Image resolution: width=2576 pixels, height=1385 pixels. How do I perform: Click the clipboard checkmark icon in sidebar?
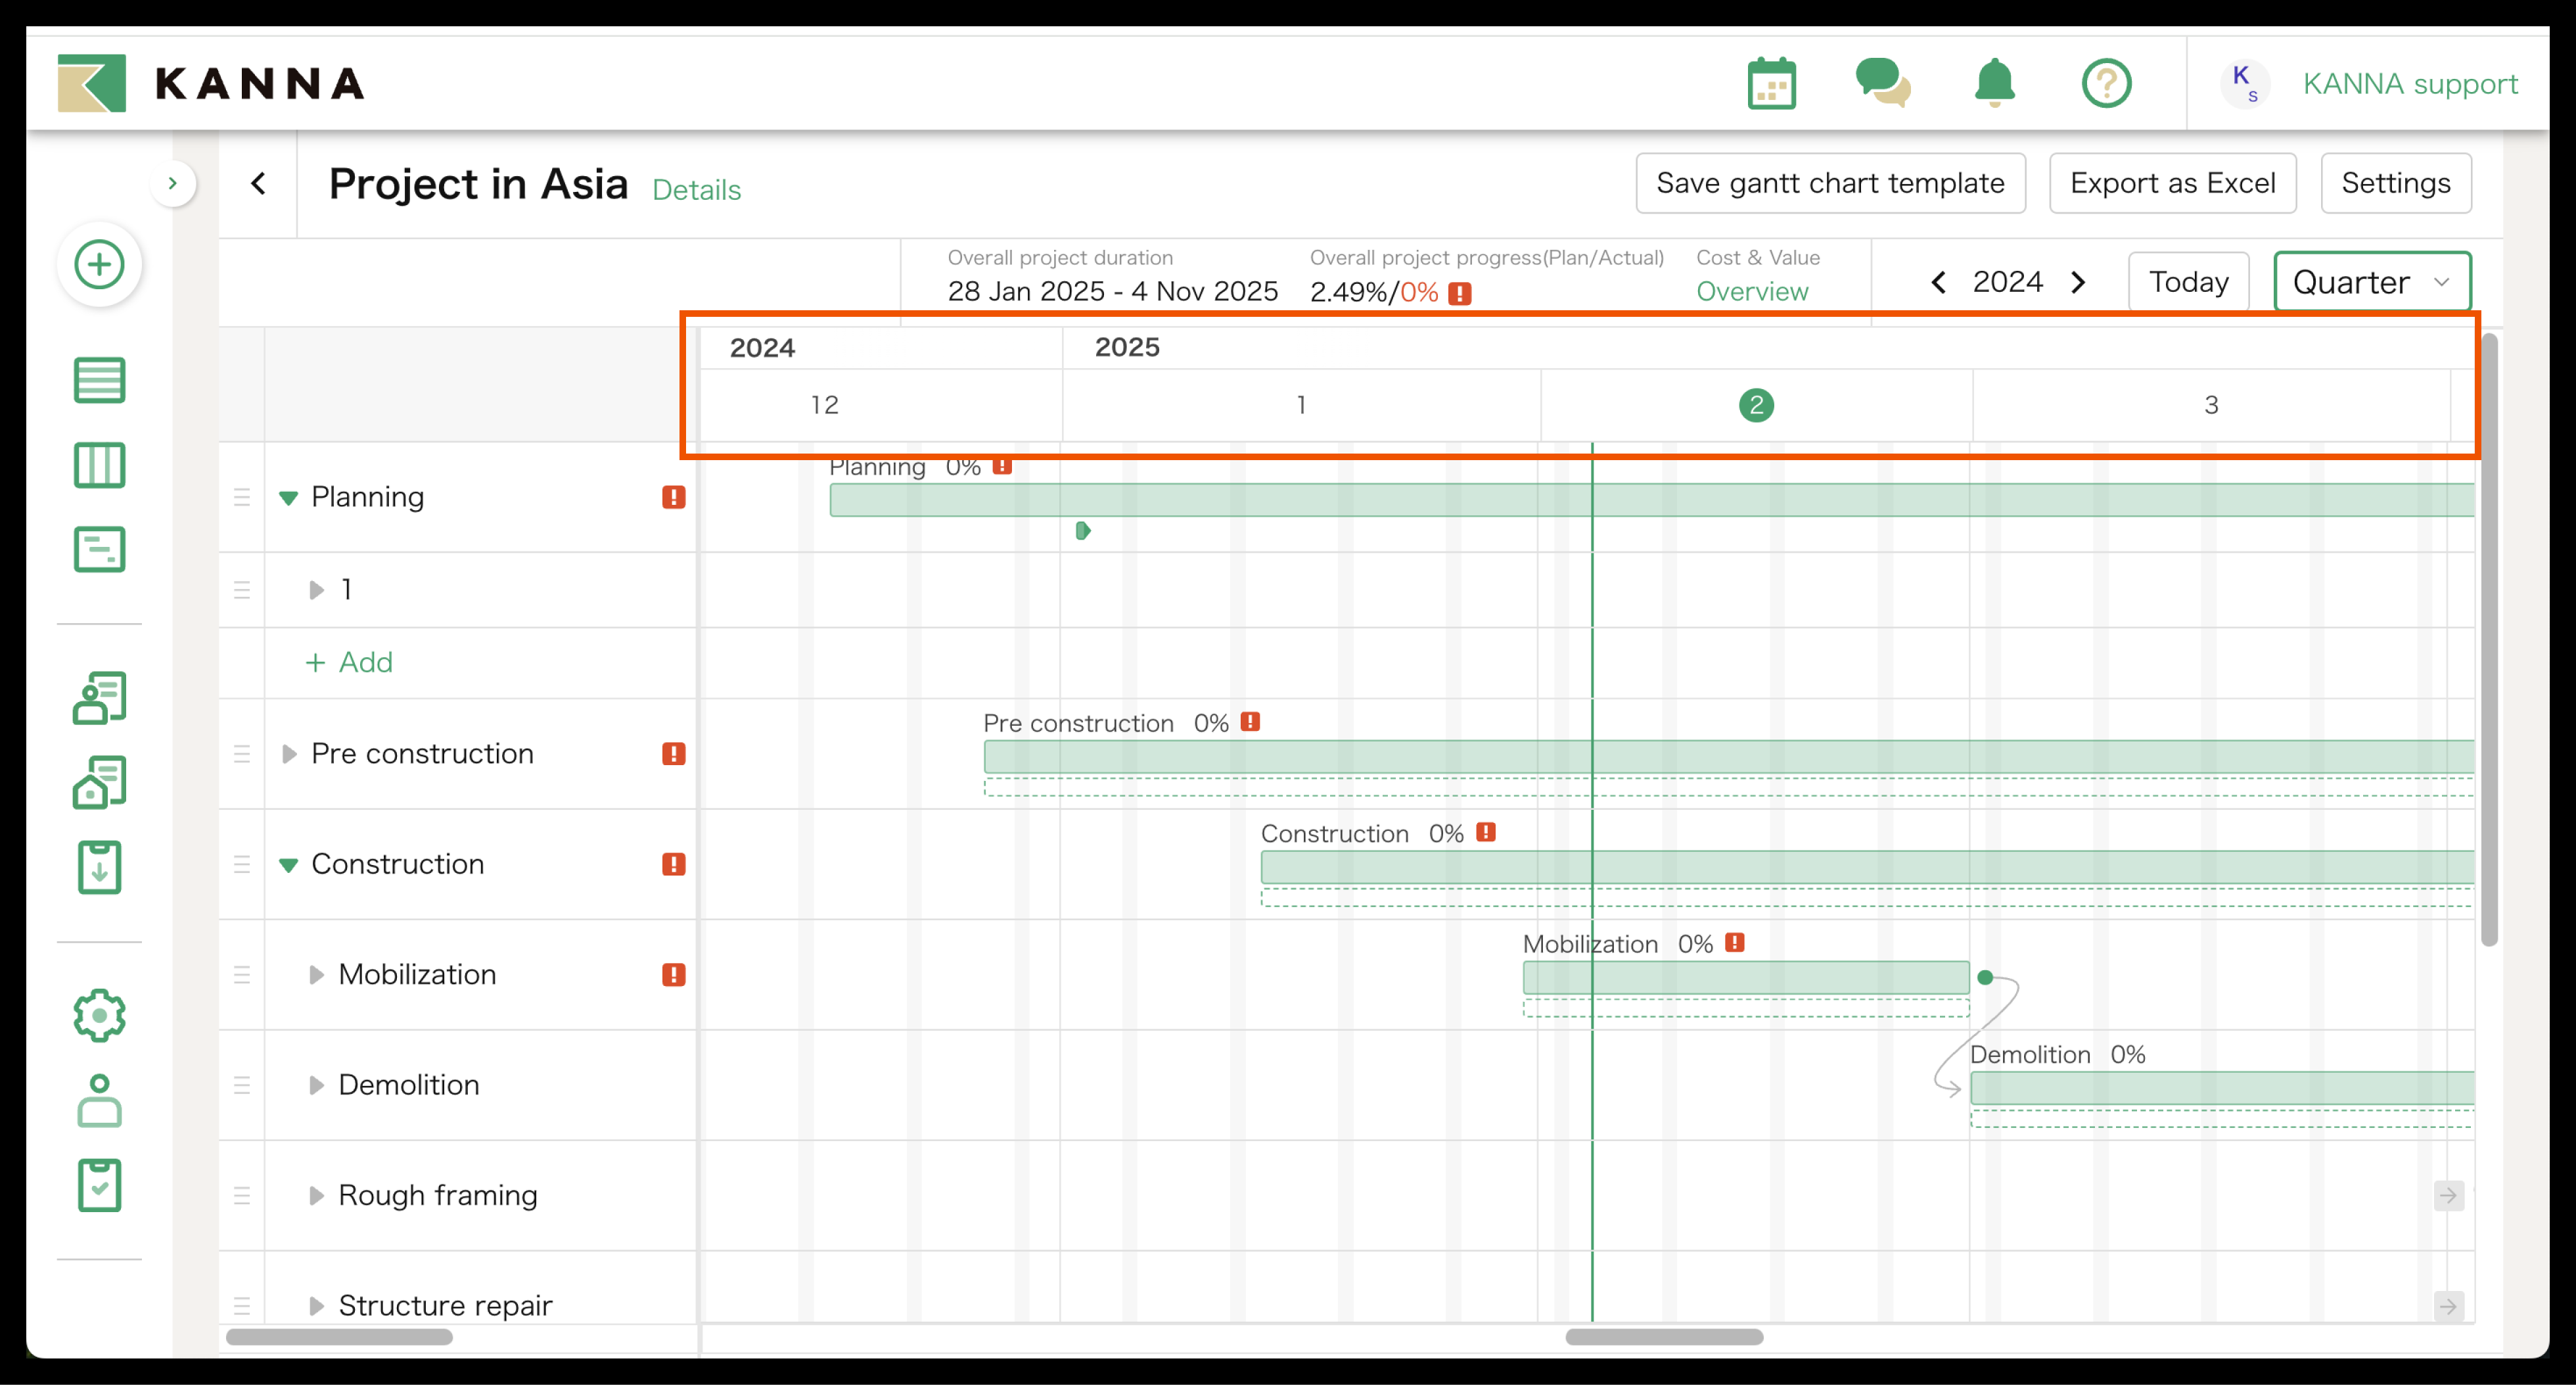[x=99, y=1185]
